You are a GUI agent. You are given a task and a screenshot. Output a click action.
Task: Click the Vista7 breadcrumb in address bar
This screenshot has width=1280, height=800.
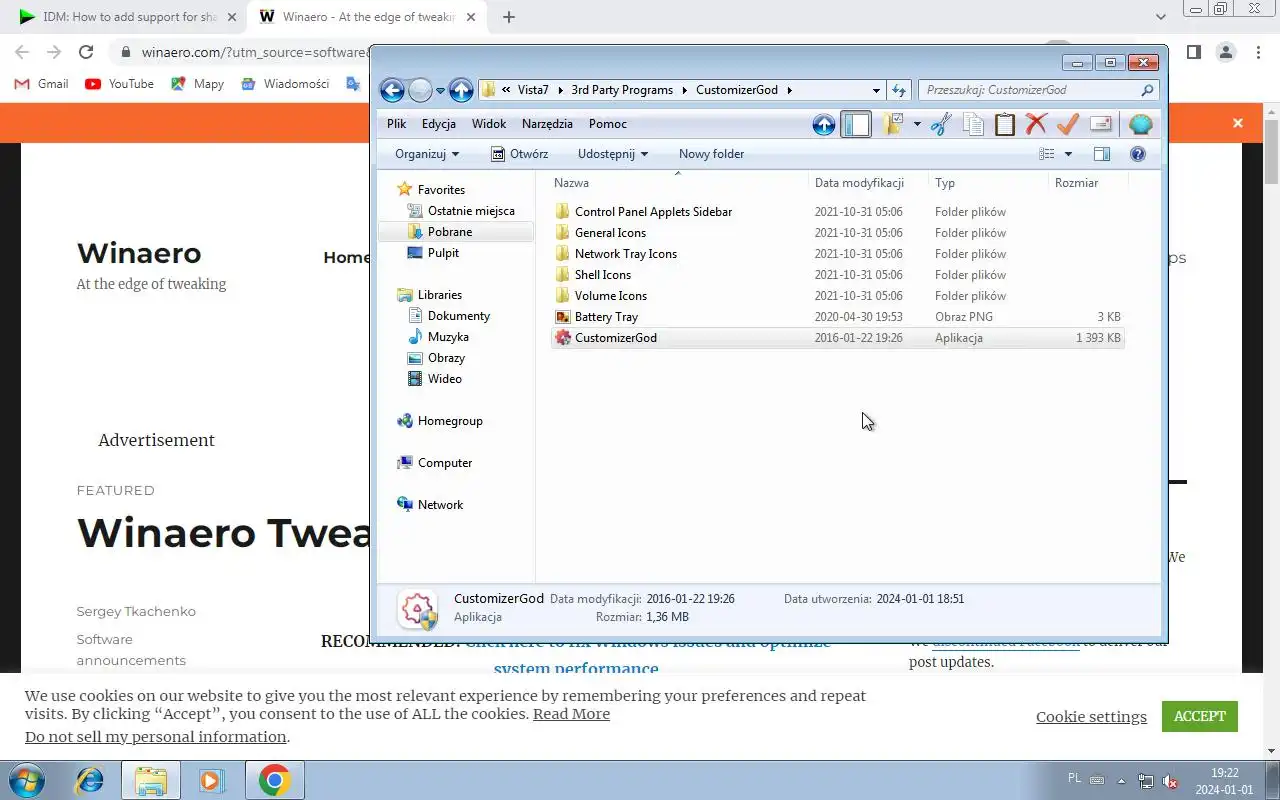point(533,90)
